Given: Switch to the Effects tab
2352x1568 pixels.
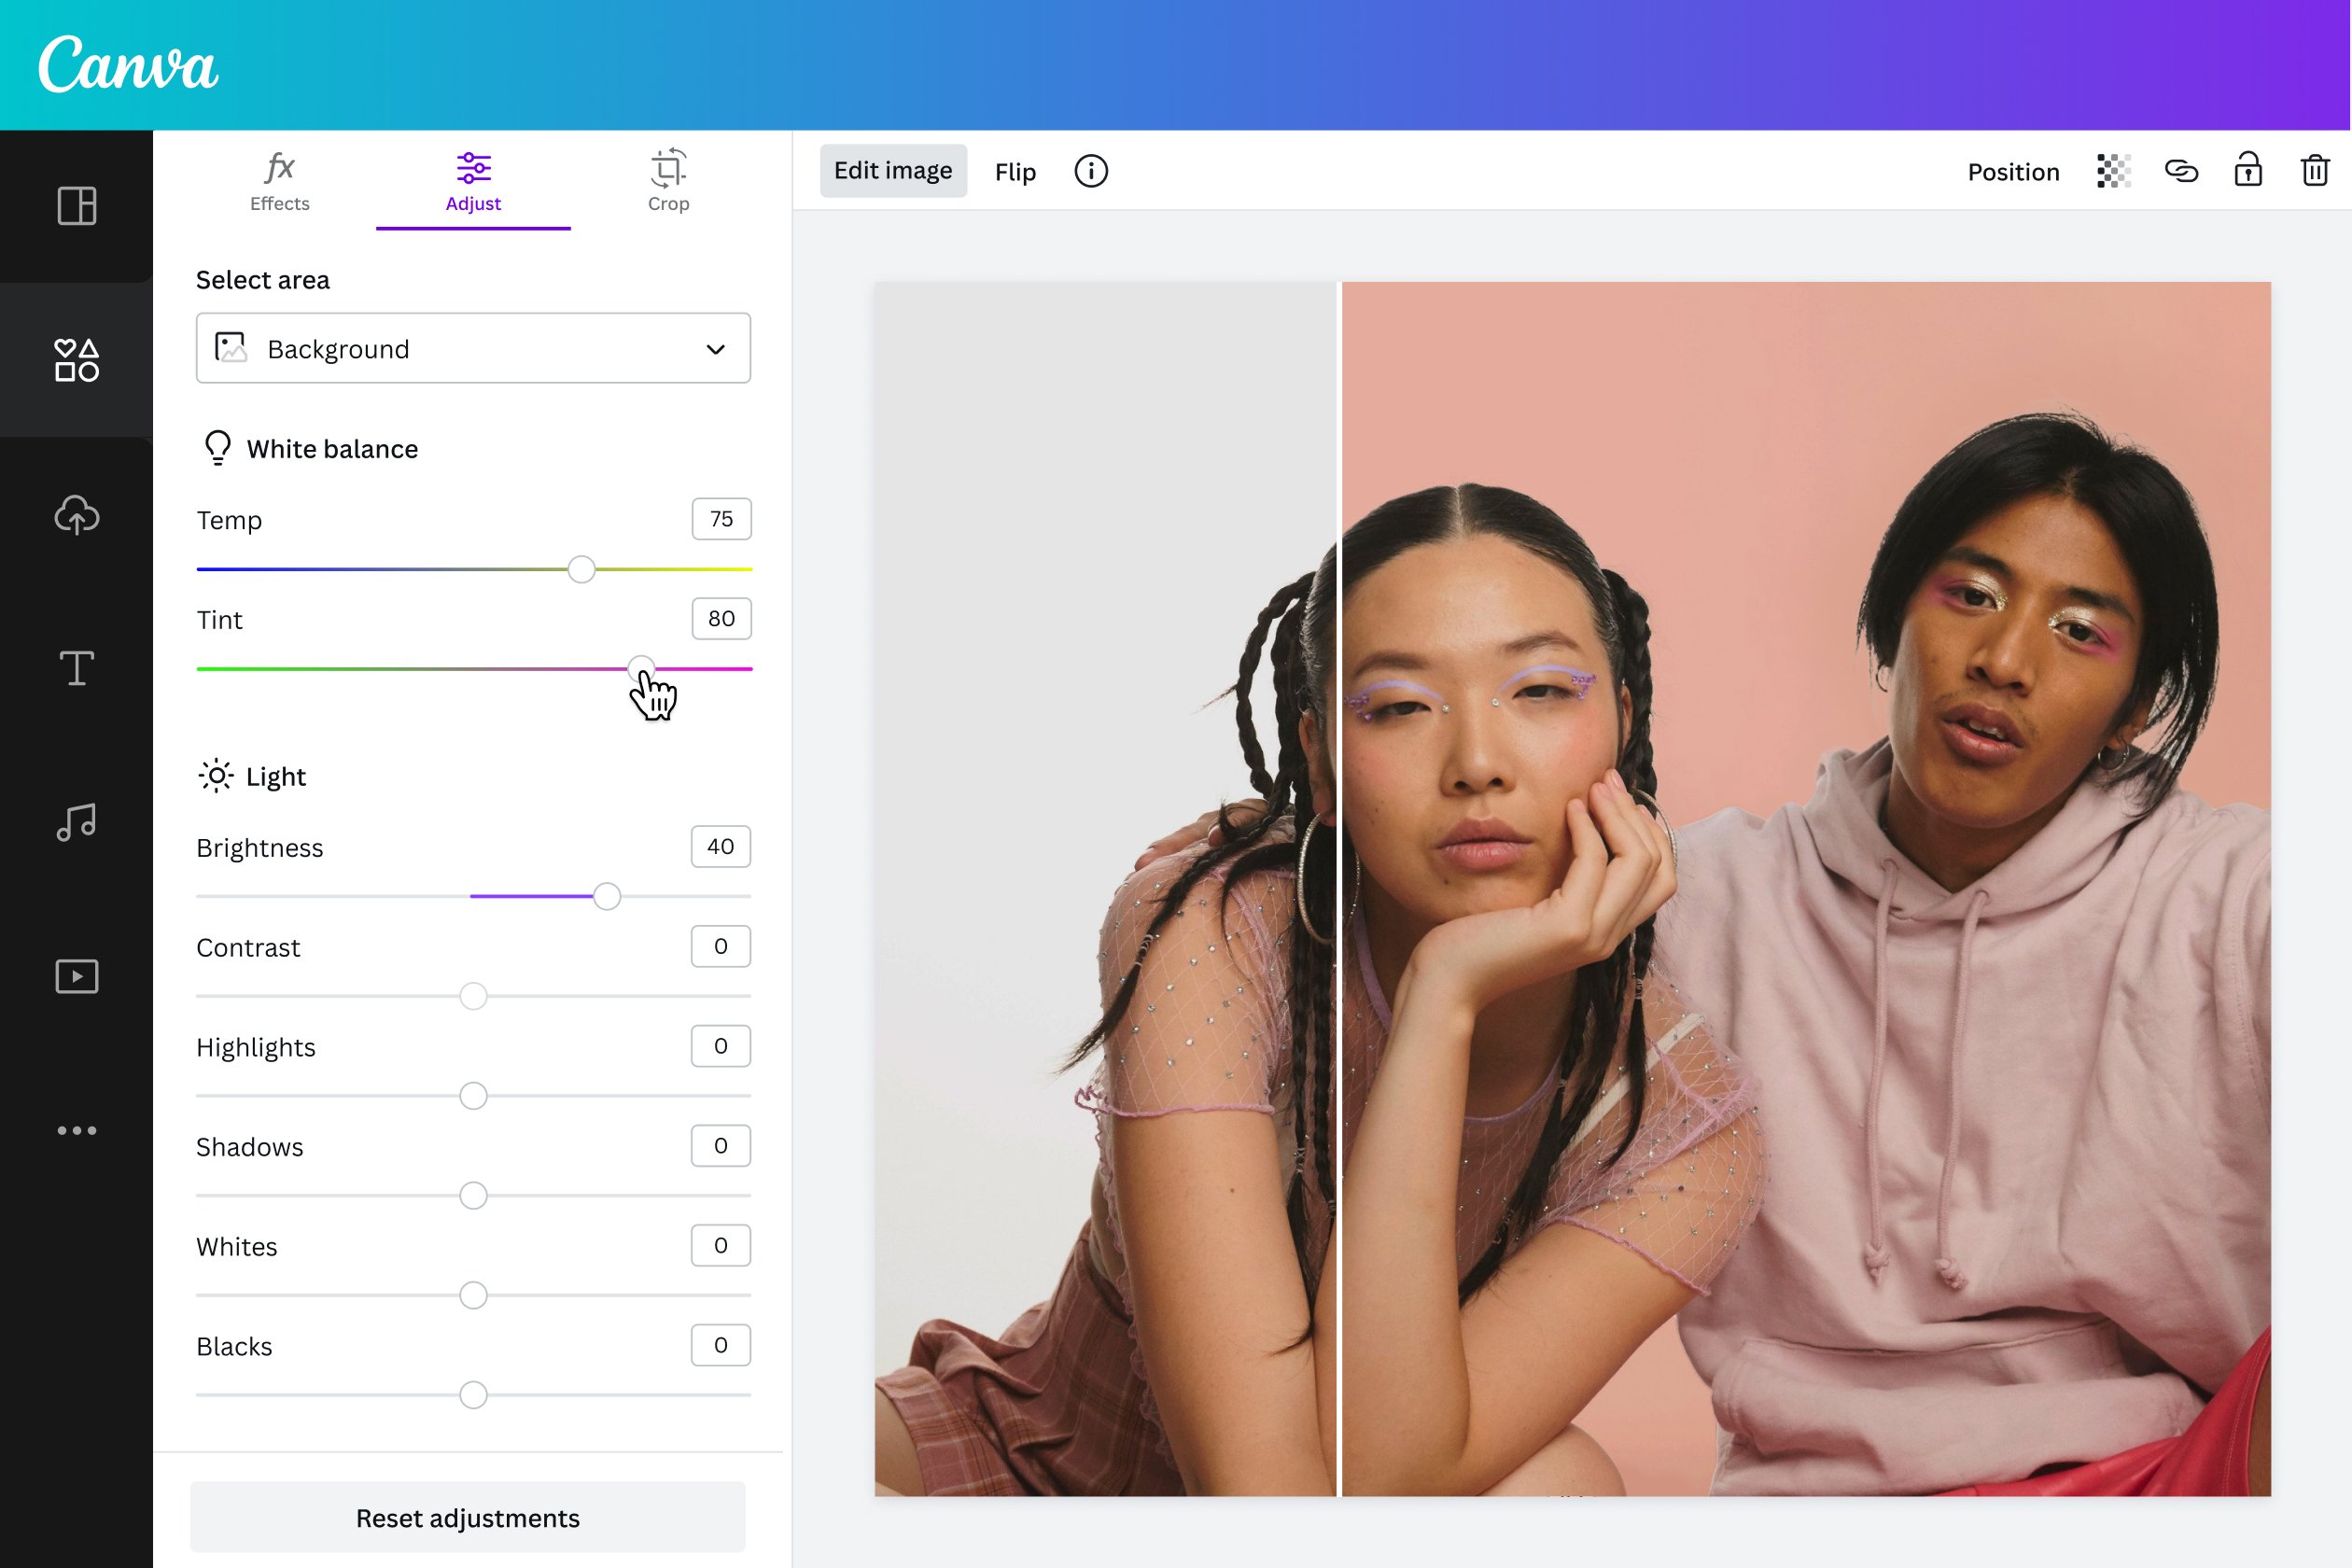Looking at the screenshot, I should coord(280,182).
